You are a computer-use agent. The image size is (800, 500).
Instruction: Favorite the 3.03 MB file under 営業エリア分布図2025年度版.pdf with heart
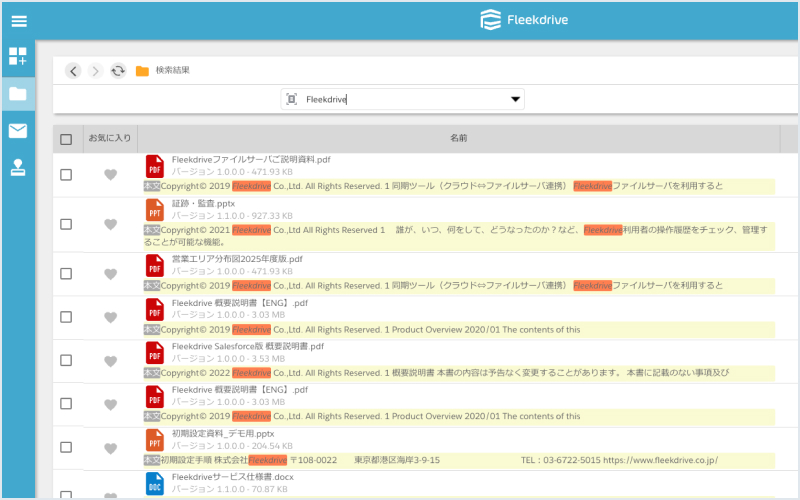111,317
